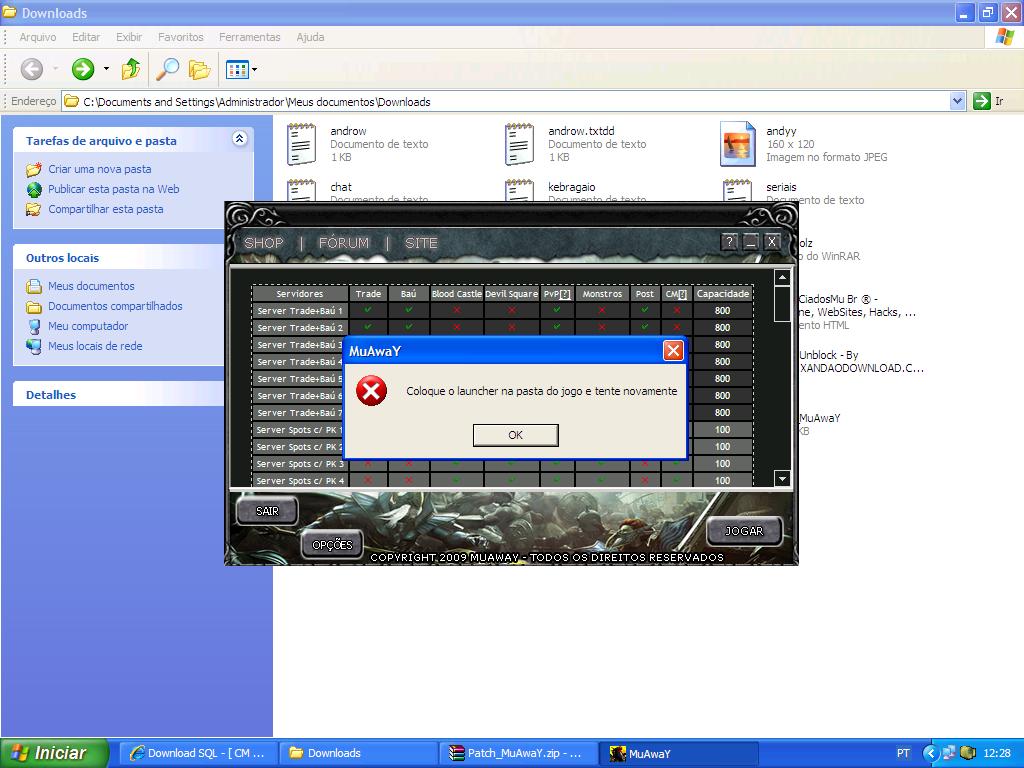Image resolution: width=1024 pixels, height=768 pixels.
Task: Click Criar uma nova pasta link
Action: coord(100,169)
